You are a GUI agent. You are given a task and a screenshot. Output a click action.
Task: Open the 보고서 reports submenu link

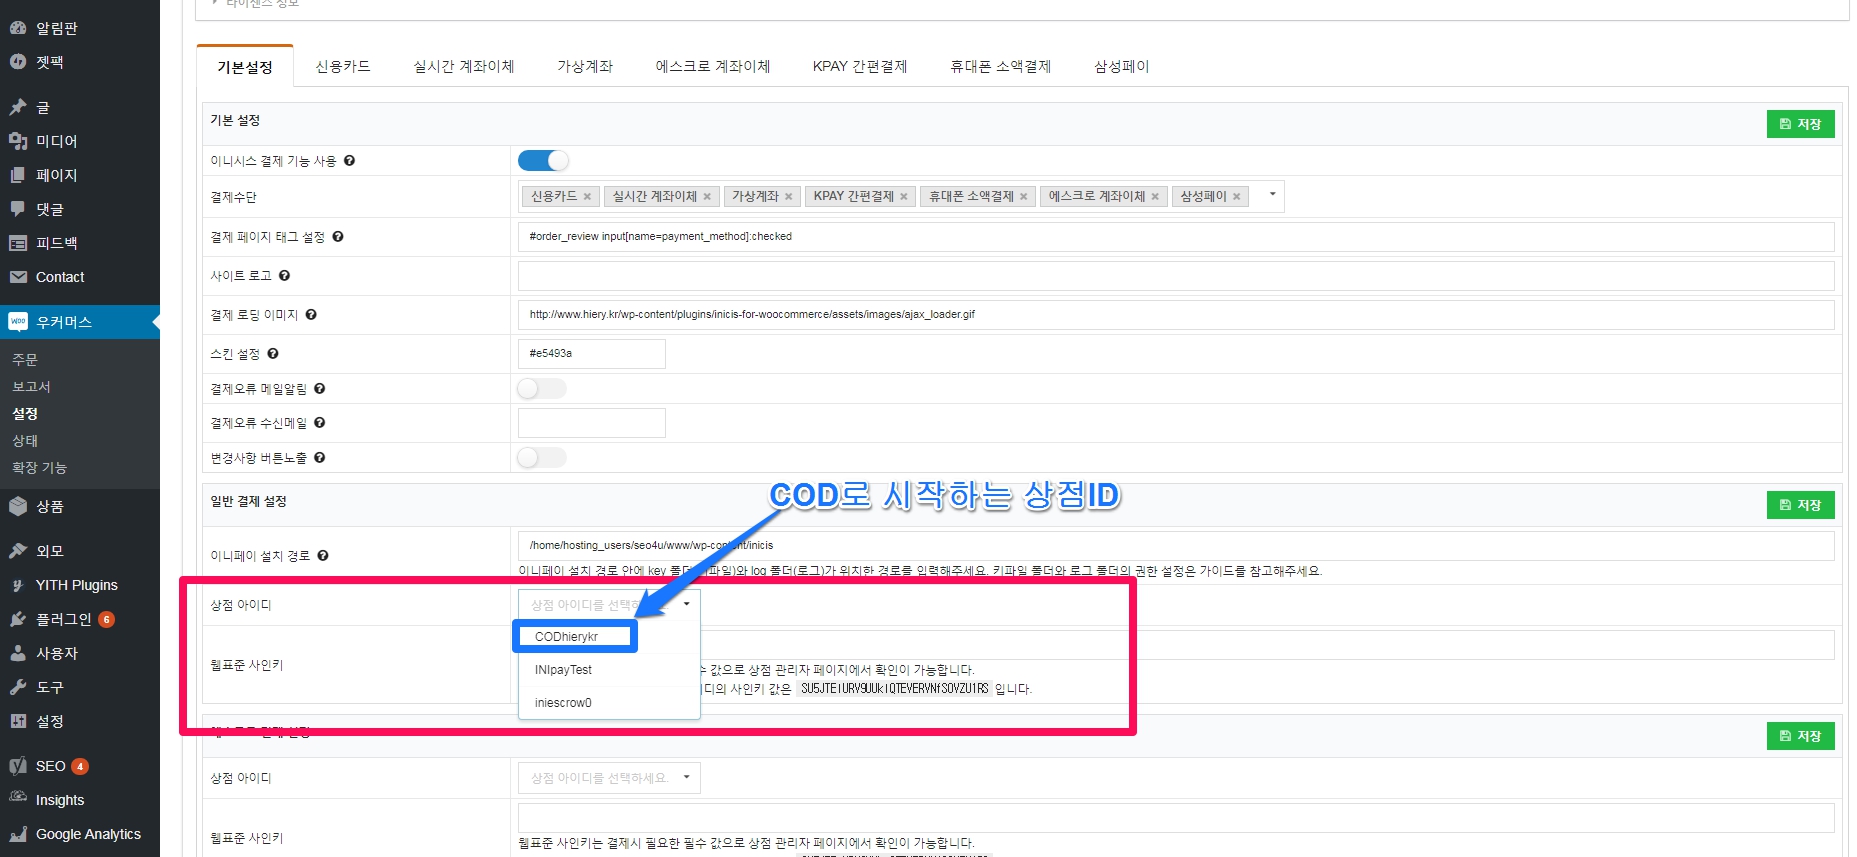tap(31, 386)
